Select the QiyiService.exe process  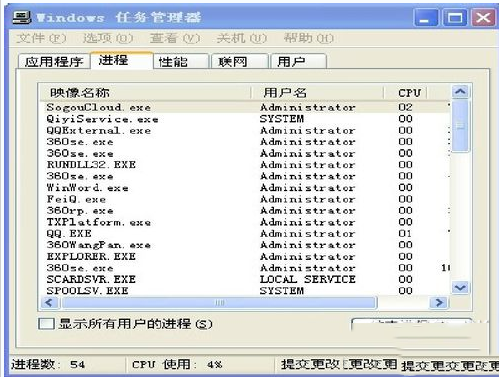[245, 119]
